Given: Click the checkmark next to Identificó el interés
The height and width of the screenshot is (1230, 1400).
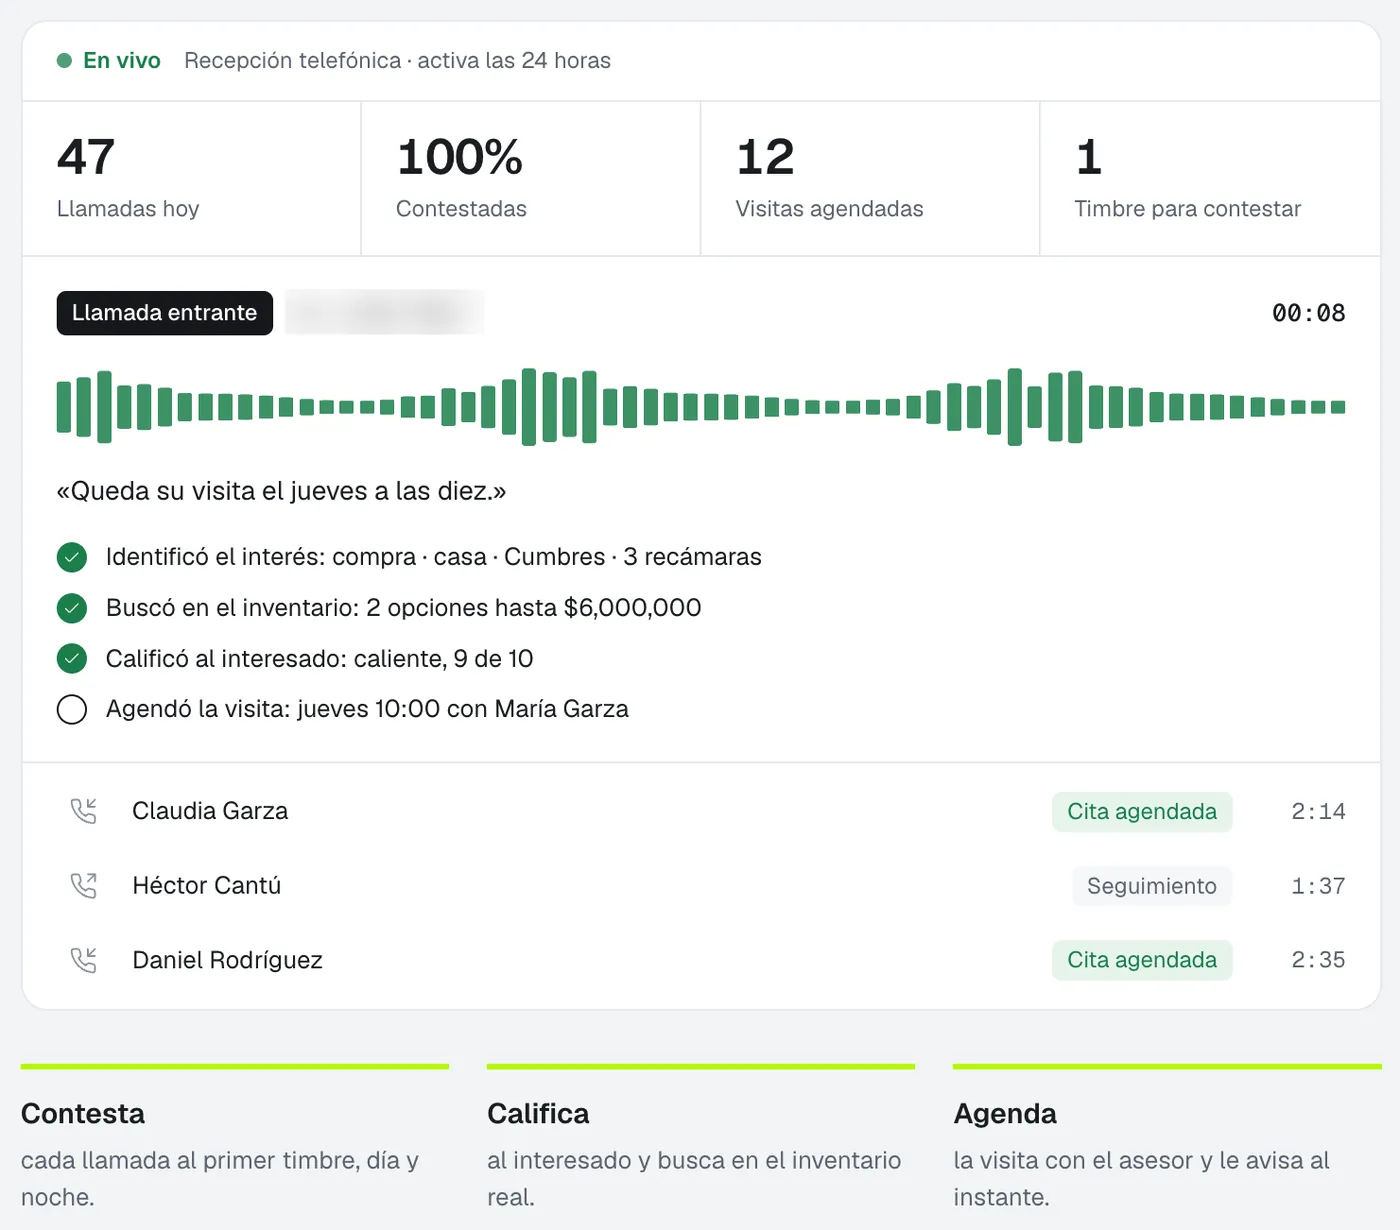Looking at the screenshot, I should point(72,557).
